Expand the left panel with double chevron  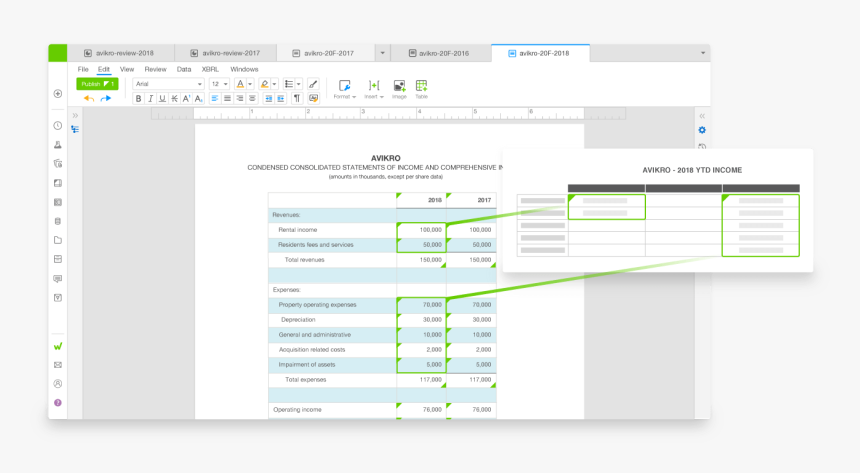click(x=75, y=115)
